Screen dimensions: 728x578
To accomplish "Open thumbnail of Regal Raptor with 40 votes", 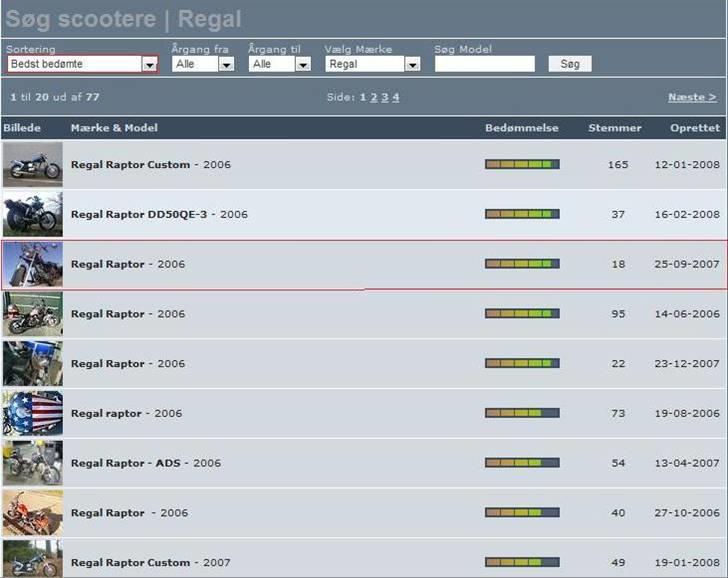I will click(32, 513).
